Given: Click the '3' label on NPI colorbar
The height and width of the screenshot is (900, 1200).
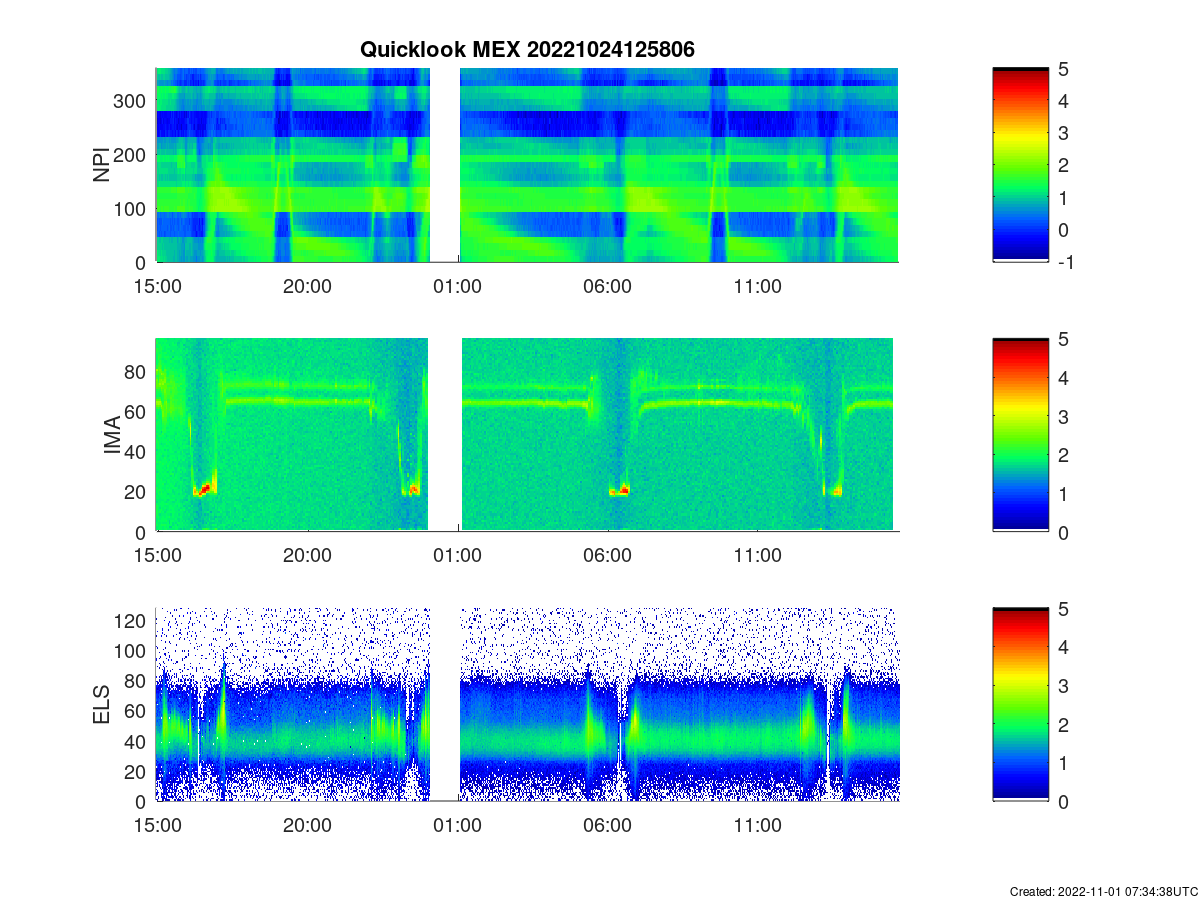Looking at the screenshot, I should 1064,133.
